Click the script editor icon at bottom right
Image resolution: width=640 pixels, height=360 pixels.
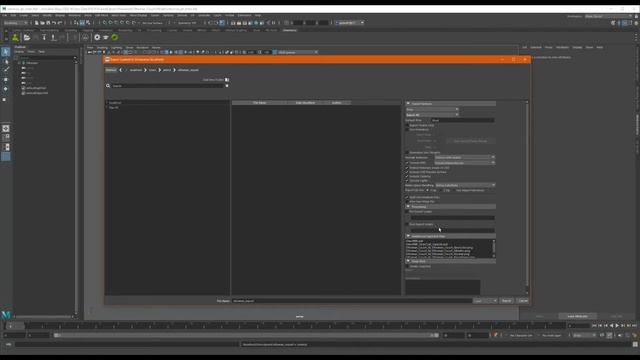click(x=635, y=344)
